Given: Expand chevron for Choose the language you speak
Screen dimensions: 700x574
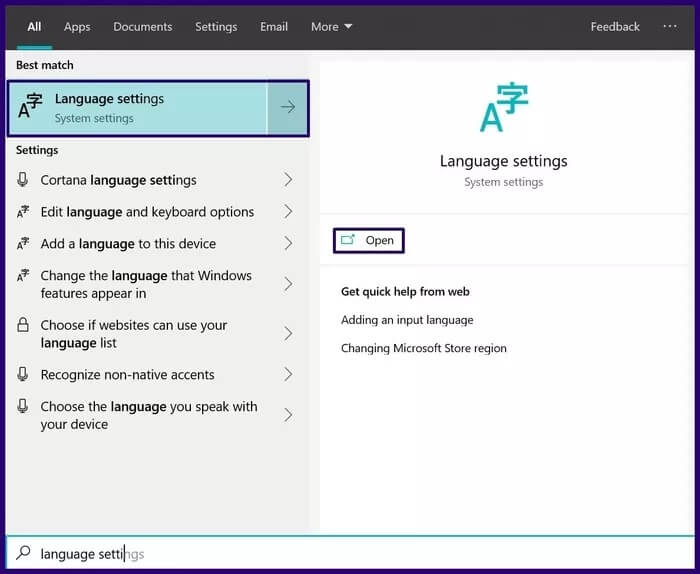Looking at the screenshot, I should pyautogui.click(x=288, y=415).
